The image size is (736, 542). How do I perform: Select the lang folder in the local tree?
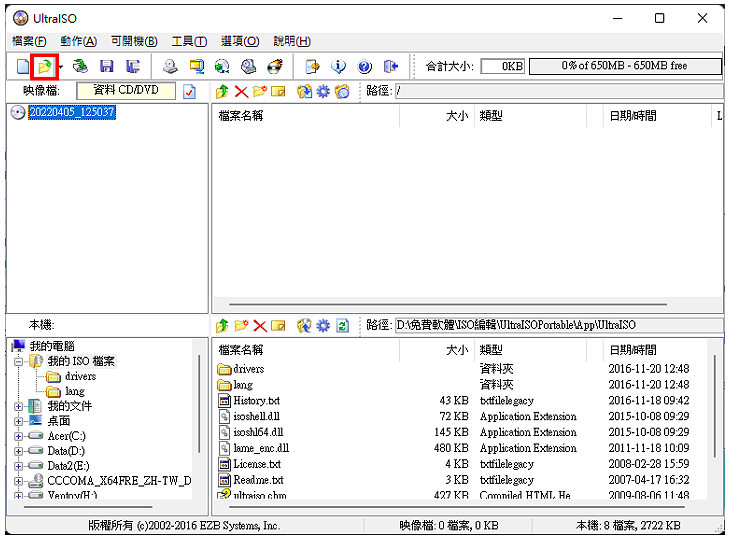click(75, 391)
